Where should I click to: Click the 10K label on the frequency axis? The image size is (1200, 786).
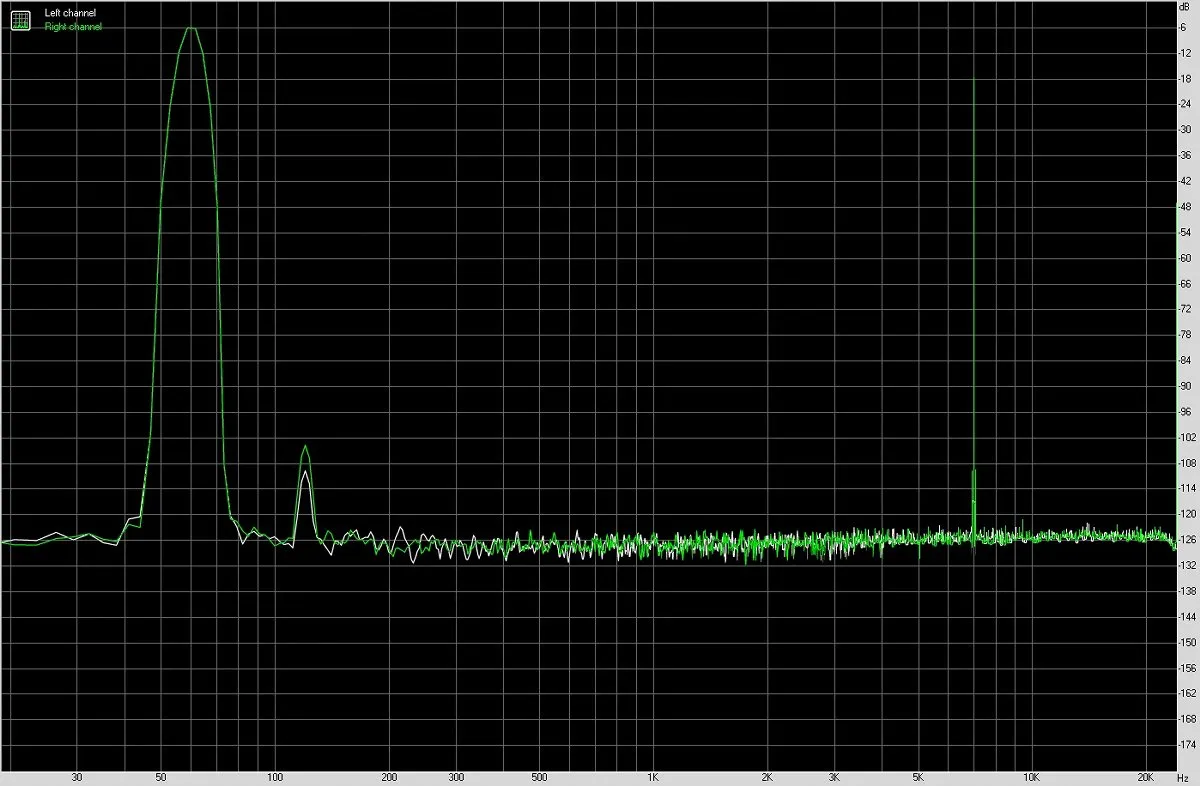1031,776
